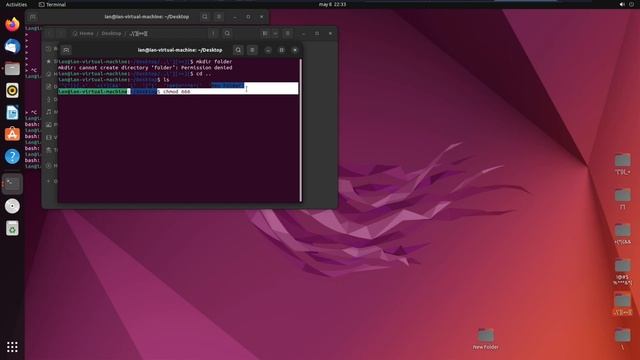Add a new tab in the back terminal window
640x360 pixels.
click(33, 17)
